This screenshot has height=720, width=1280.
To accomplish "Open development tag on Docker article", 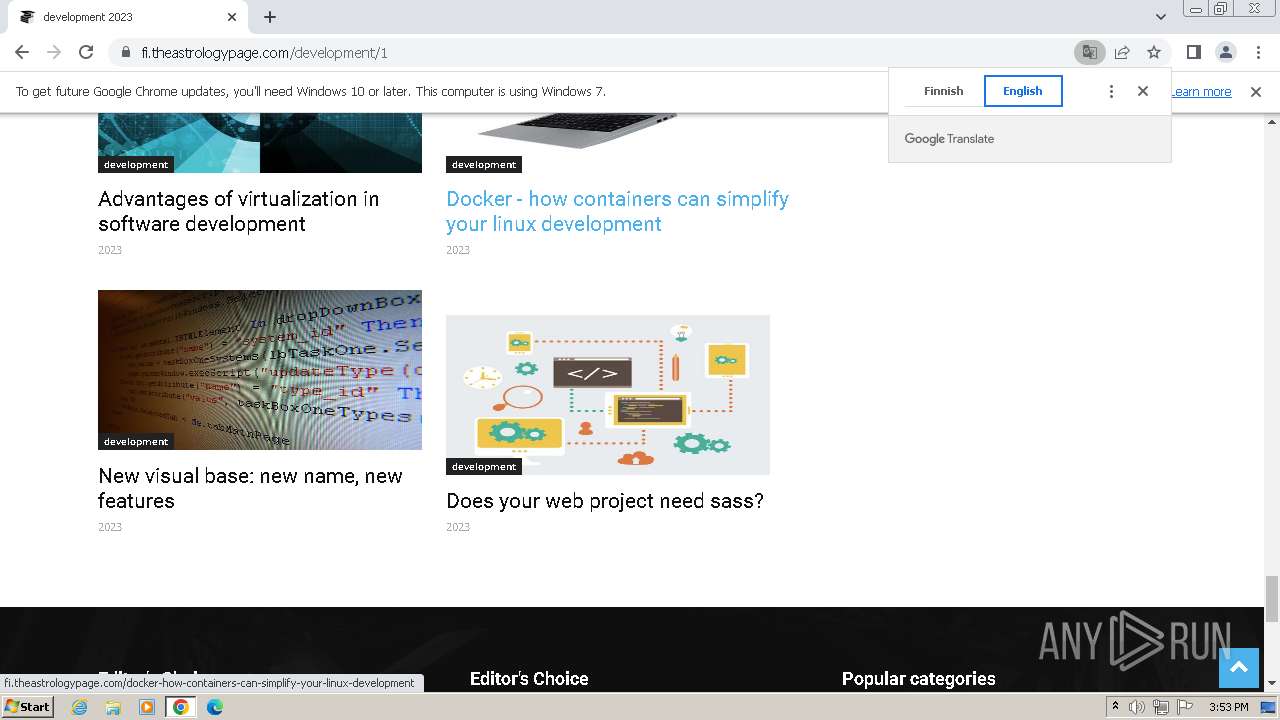I will tap(484, 165).
